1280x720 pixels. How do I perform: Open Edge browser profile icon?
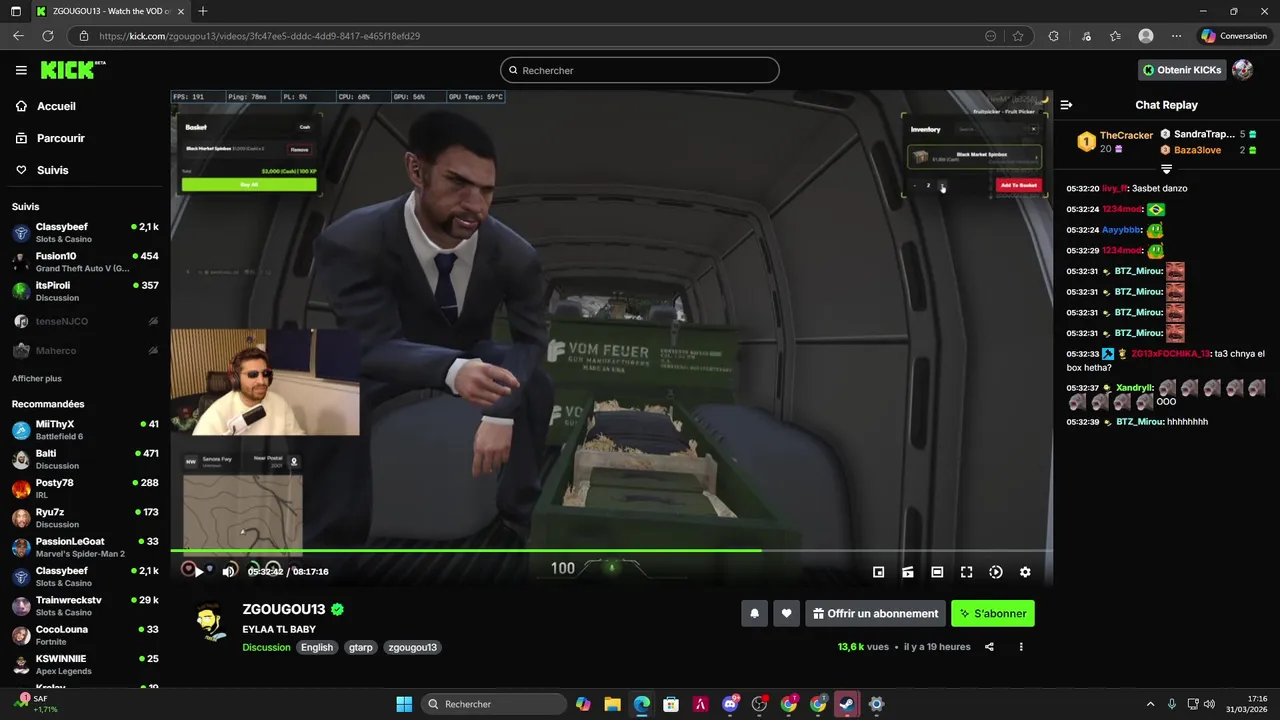1146,36
